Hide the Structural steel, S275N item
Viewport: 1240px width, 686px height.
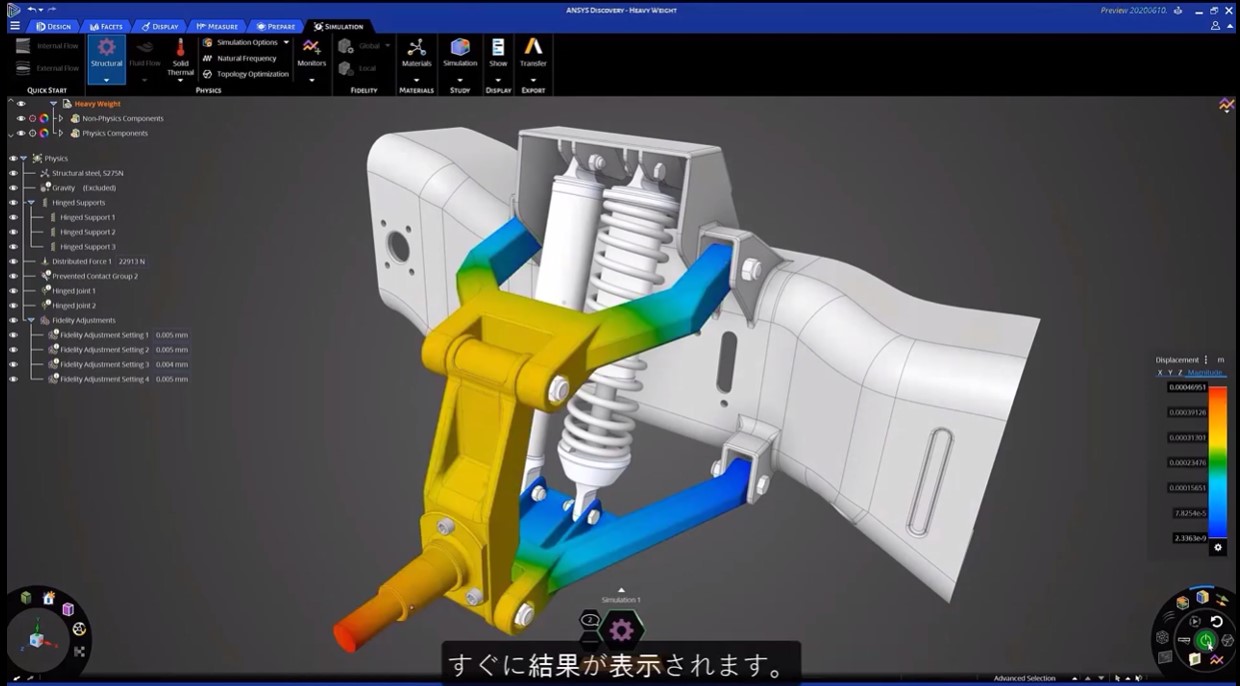13,173
